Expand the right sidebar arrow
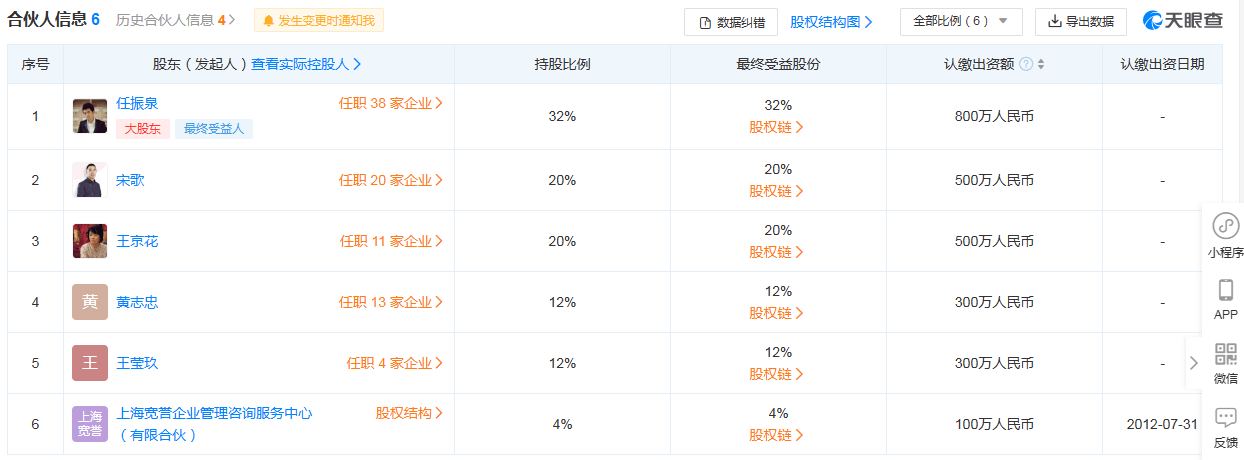The width and height of the screenshot is (1244, 460). coord(1193,363)
